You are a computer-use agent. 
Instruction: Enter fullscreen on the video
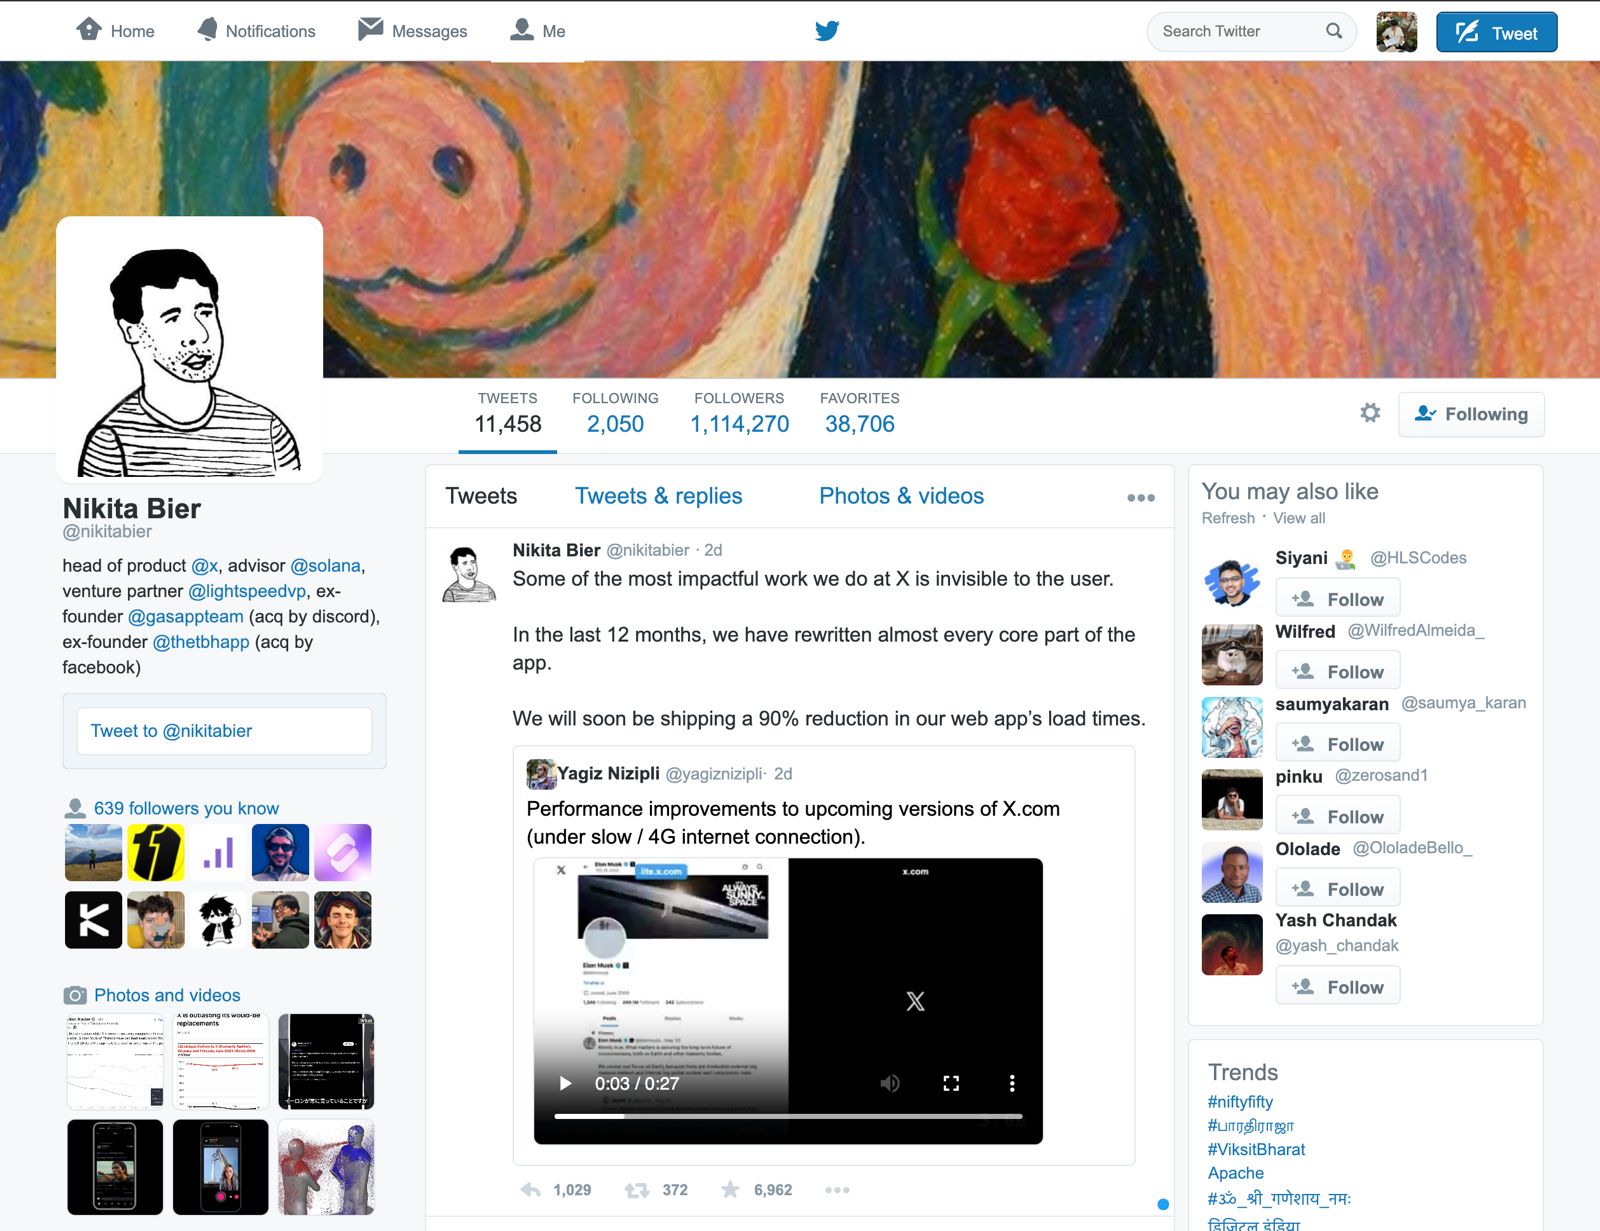pos(951,1083)
